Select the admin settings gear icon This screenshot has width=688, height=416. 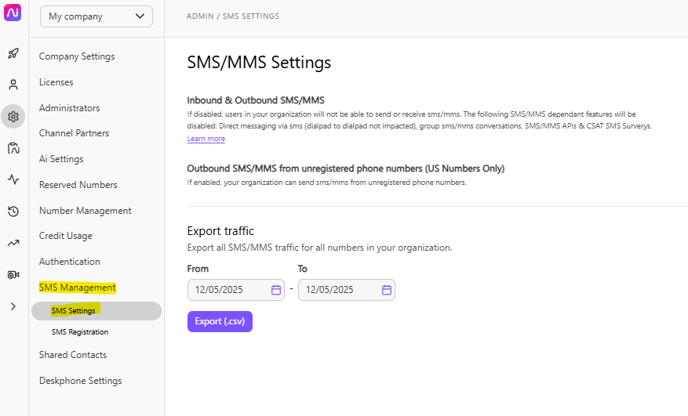pos(13,116)
